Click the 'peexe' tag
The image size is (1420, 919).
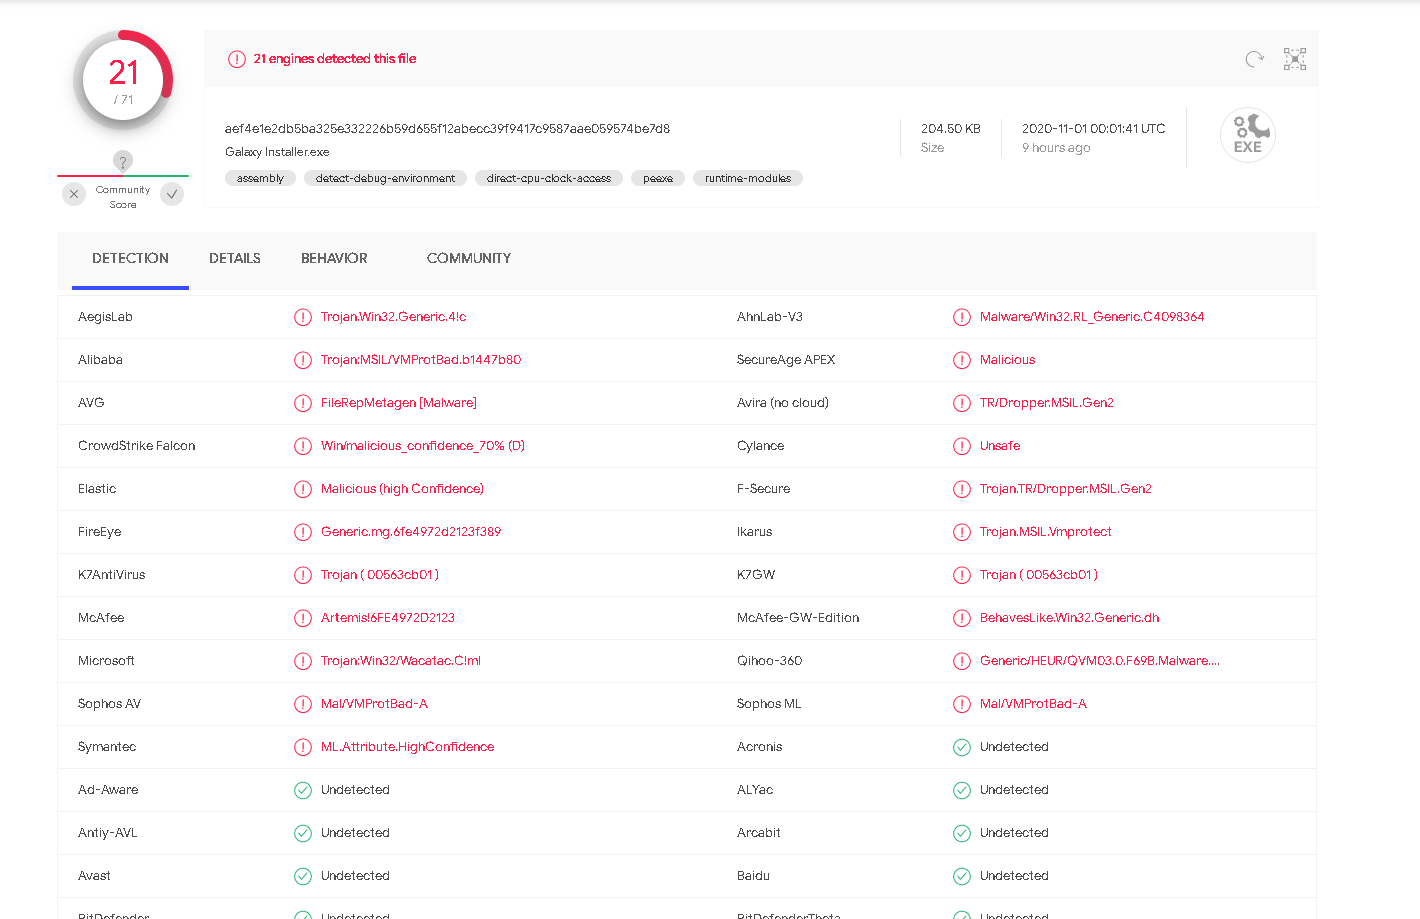tap(658, 178)
